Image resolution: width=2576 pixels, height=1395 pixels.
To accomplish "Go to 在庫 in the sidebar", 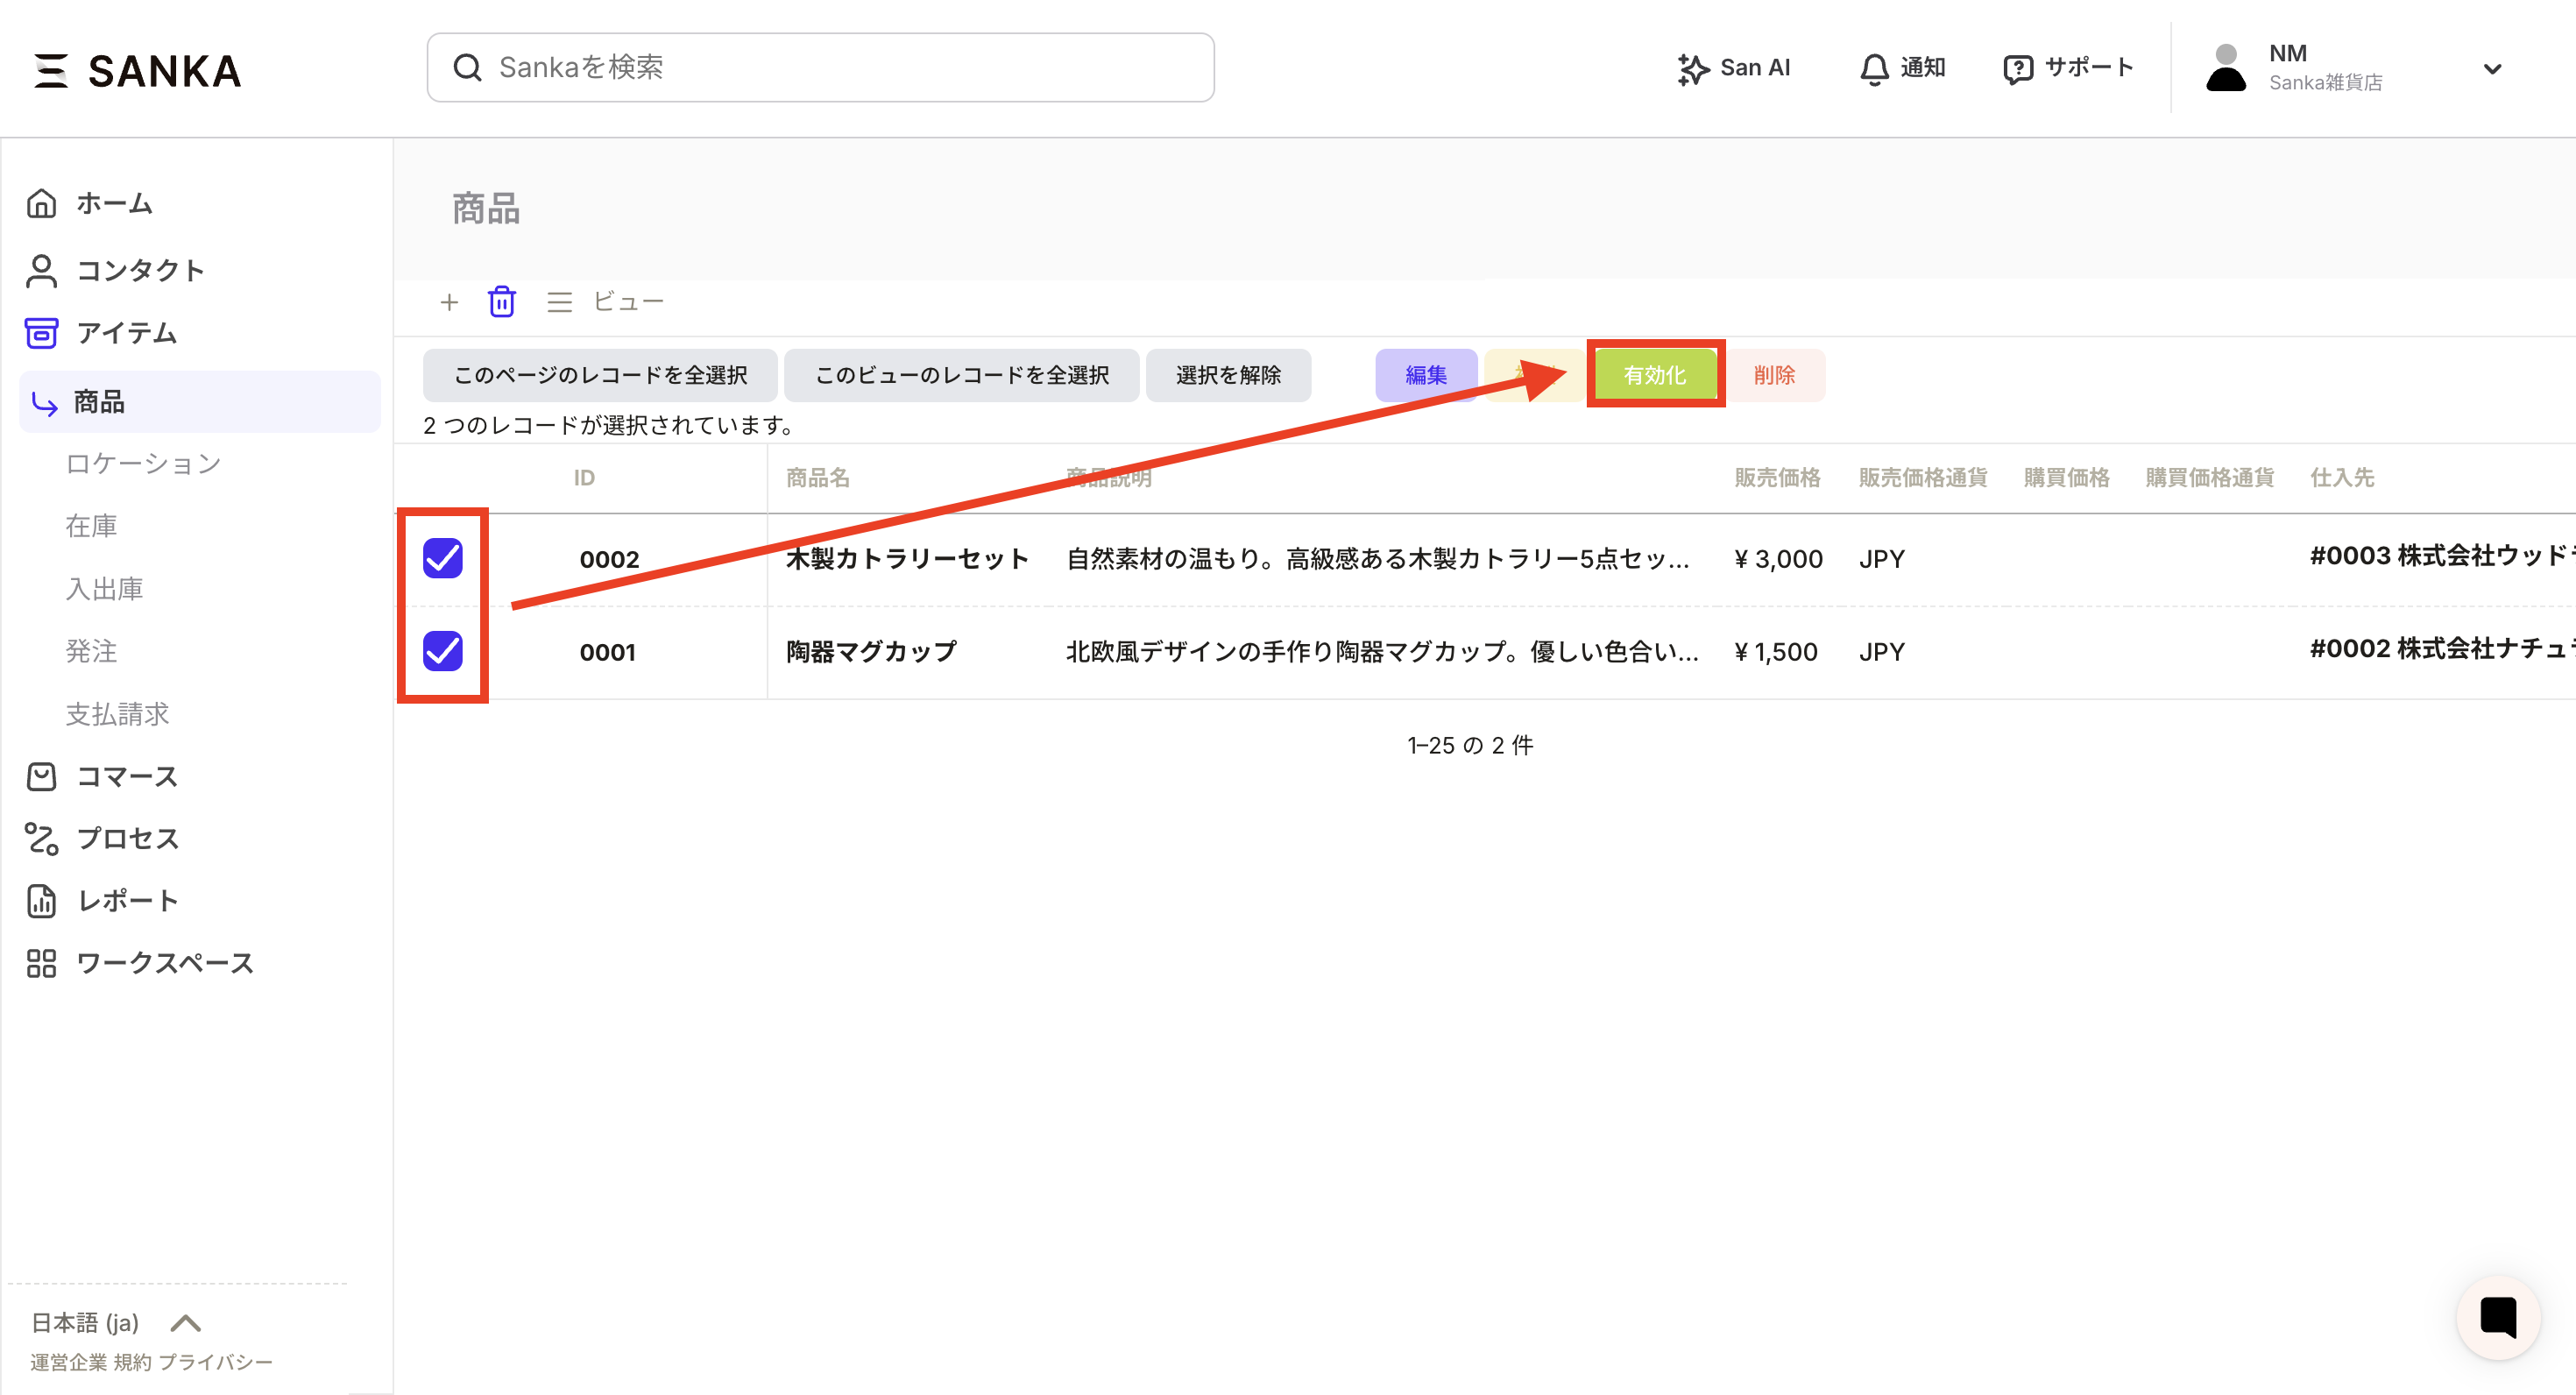I will point(91,526).
